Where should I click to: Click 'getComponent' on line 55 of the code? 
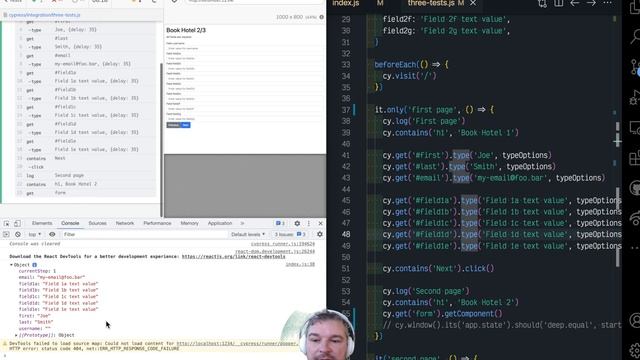tap(468, 314)
